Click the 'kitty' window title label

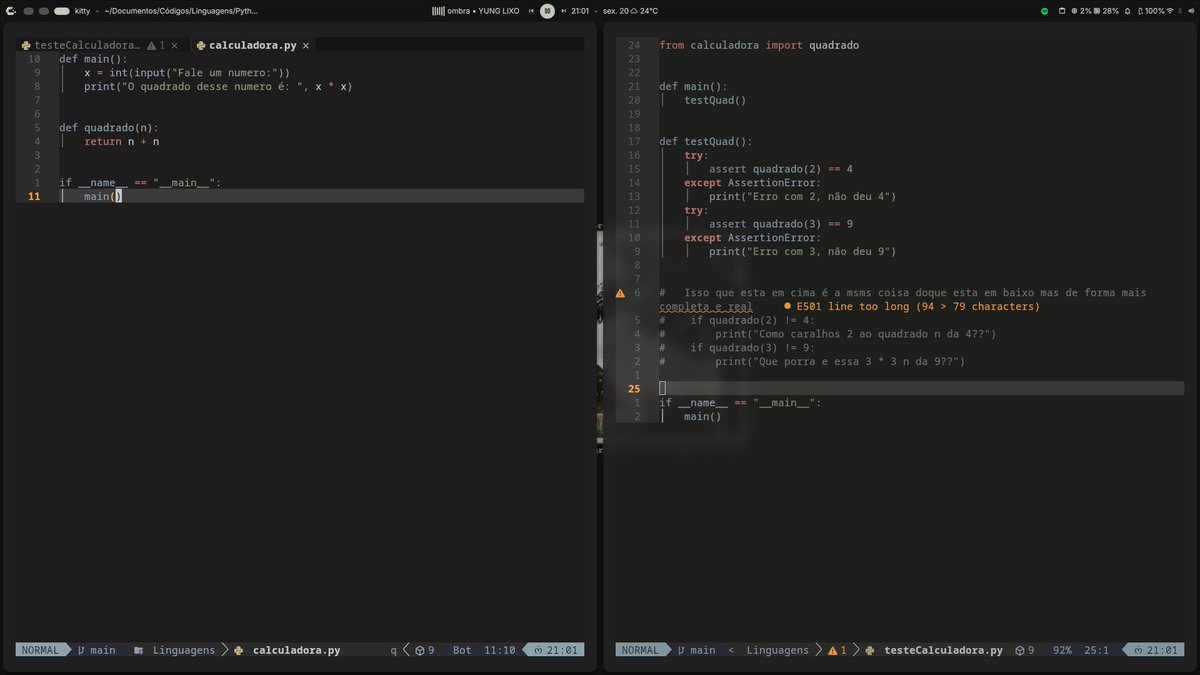pyautogui.click(x=82, y=10)
